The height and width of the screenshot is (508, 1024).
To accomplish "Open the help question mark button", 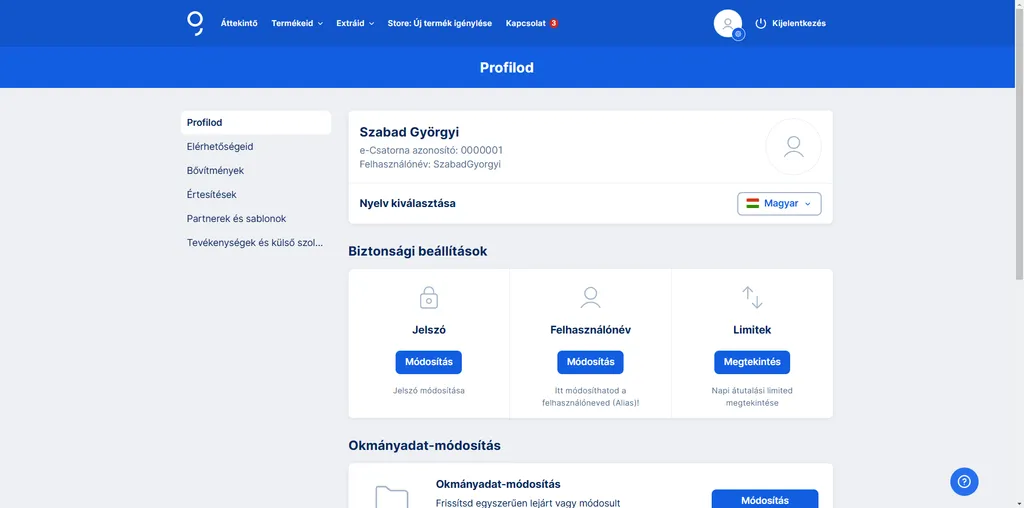I will pyautogui.click(x=964, y=481).
